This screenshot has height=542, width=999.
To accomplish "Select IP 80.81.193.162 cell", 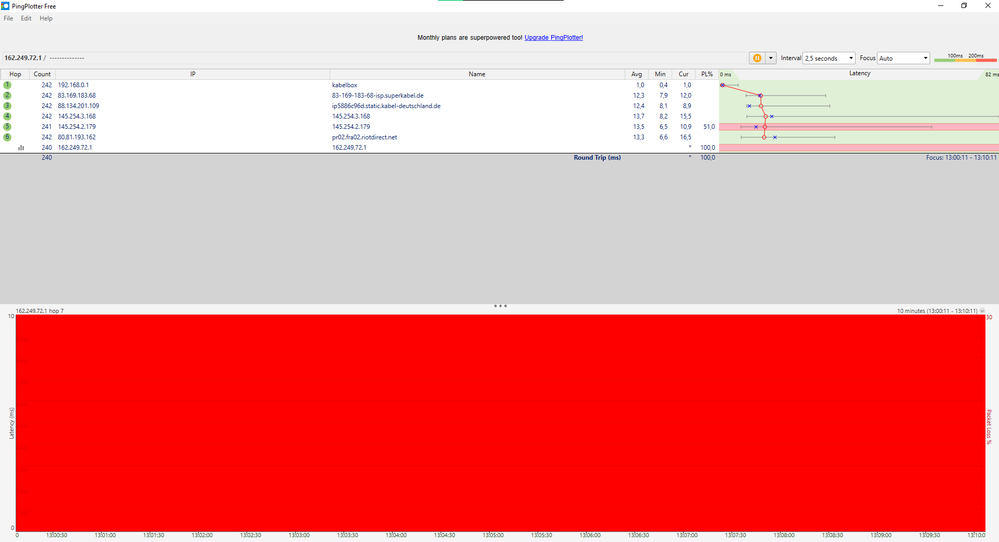I will click(x=76, y=137).
